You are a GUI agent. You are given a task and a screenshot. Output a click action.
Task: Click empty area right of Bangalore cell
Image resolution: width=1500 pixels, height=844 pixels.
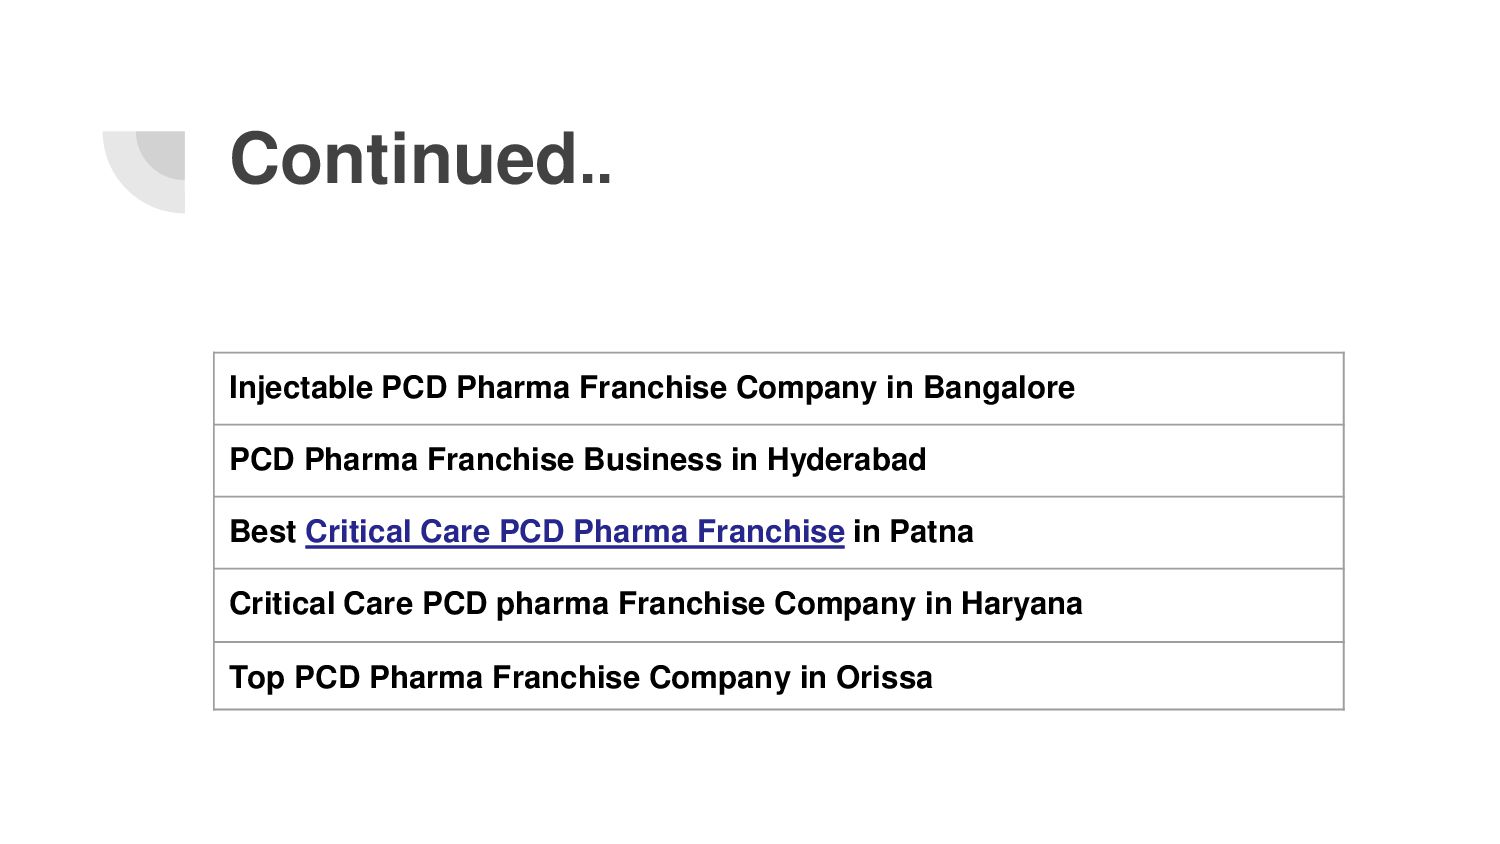tap(1210, 388)
